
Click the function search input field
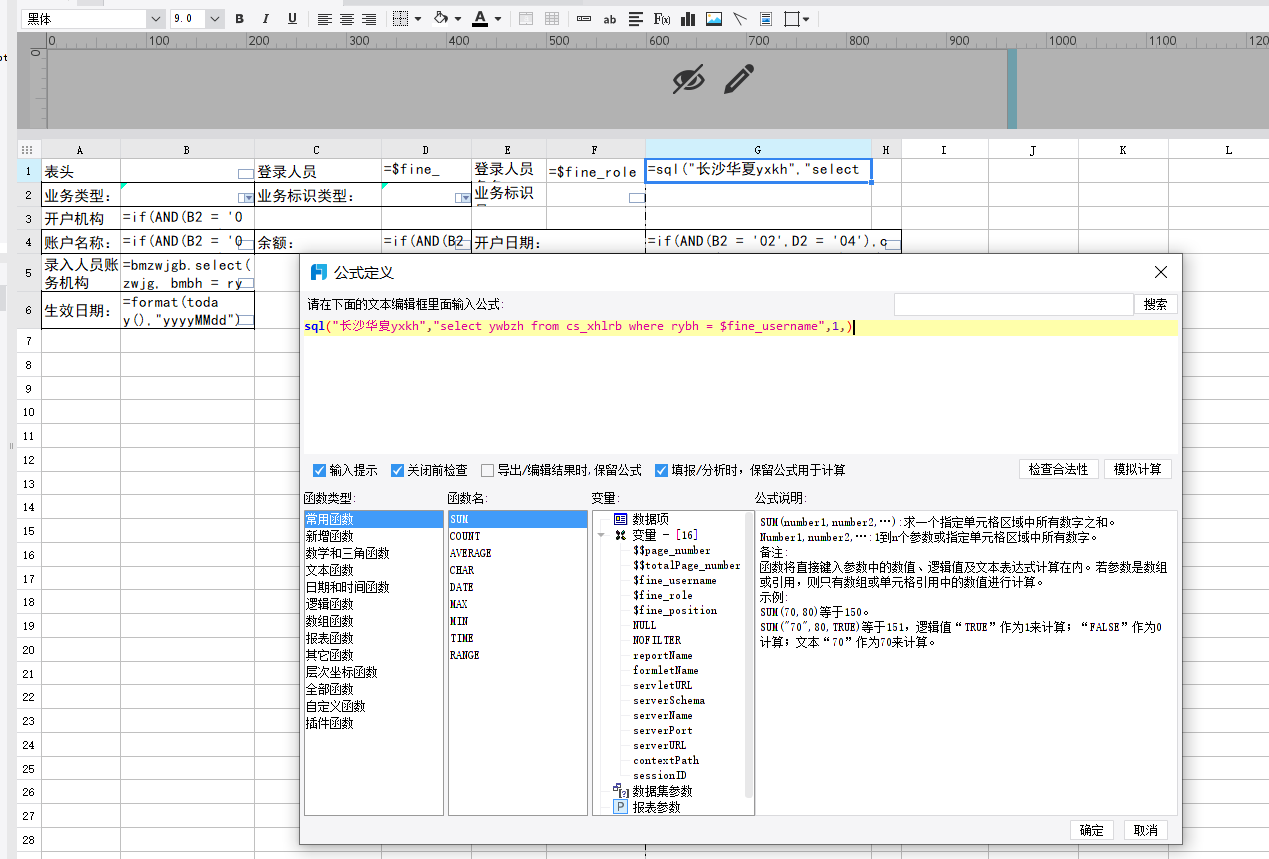[x=1013, y=304]
